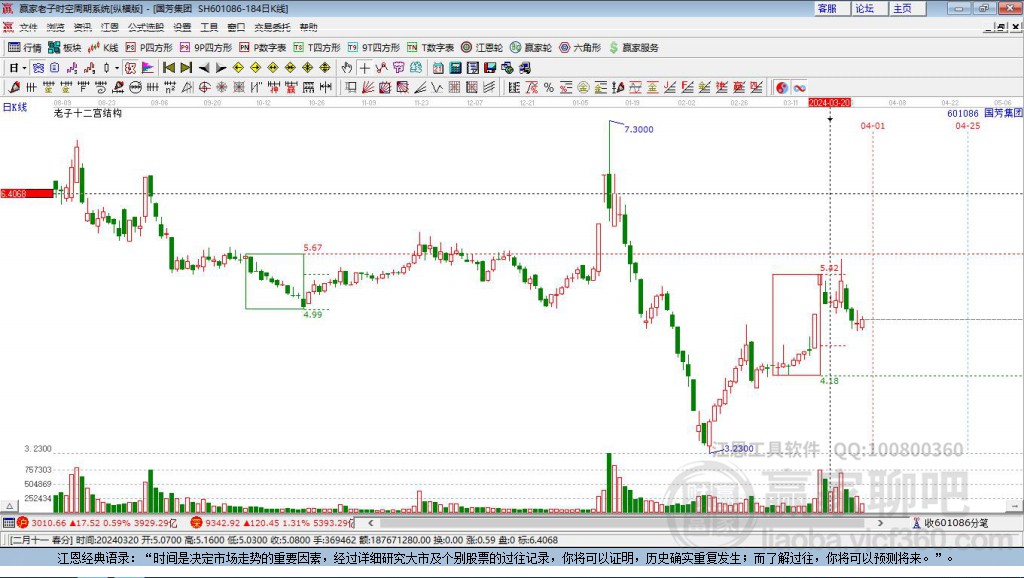This screenshot has height=578, width=1024.
Task: Open the 公式选股 menu
Action: pyautogui.click(x=146, y=27)
